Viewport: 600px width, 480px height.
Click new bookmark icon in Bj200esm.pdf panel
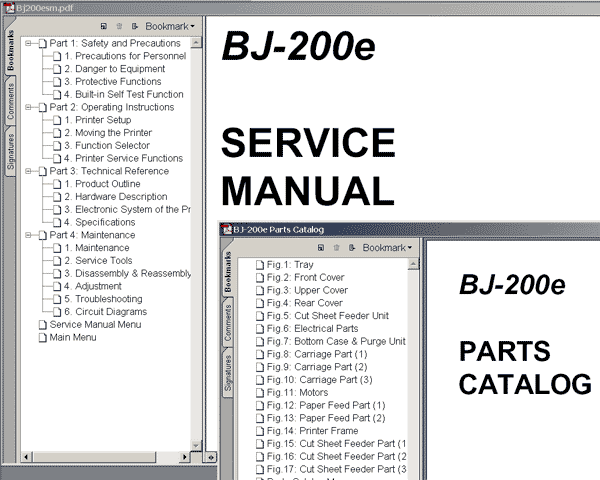coord(104,26)
